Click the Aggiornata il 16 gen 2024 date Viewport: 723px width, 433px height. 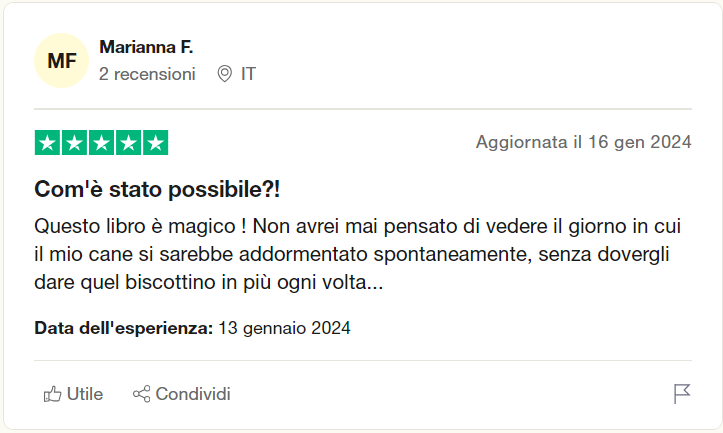pos(584,142)
